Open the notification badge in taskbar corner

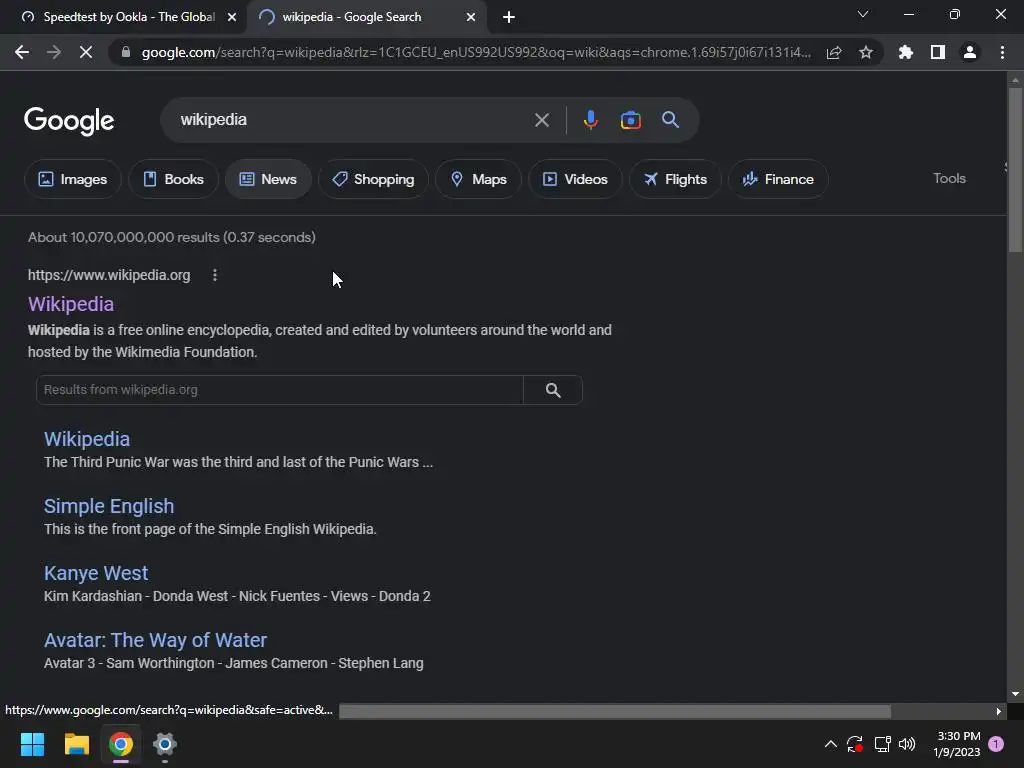click(996, 744)
